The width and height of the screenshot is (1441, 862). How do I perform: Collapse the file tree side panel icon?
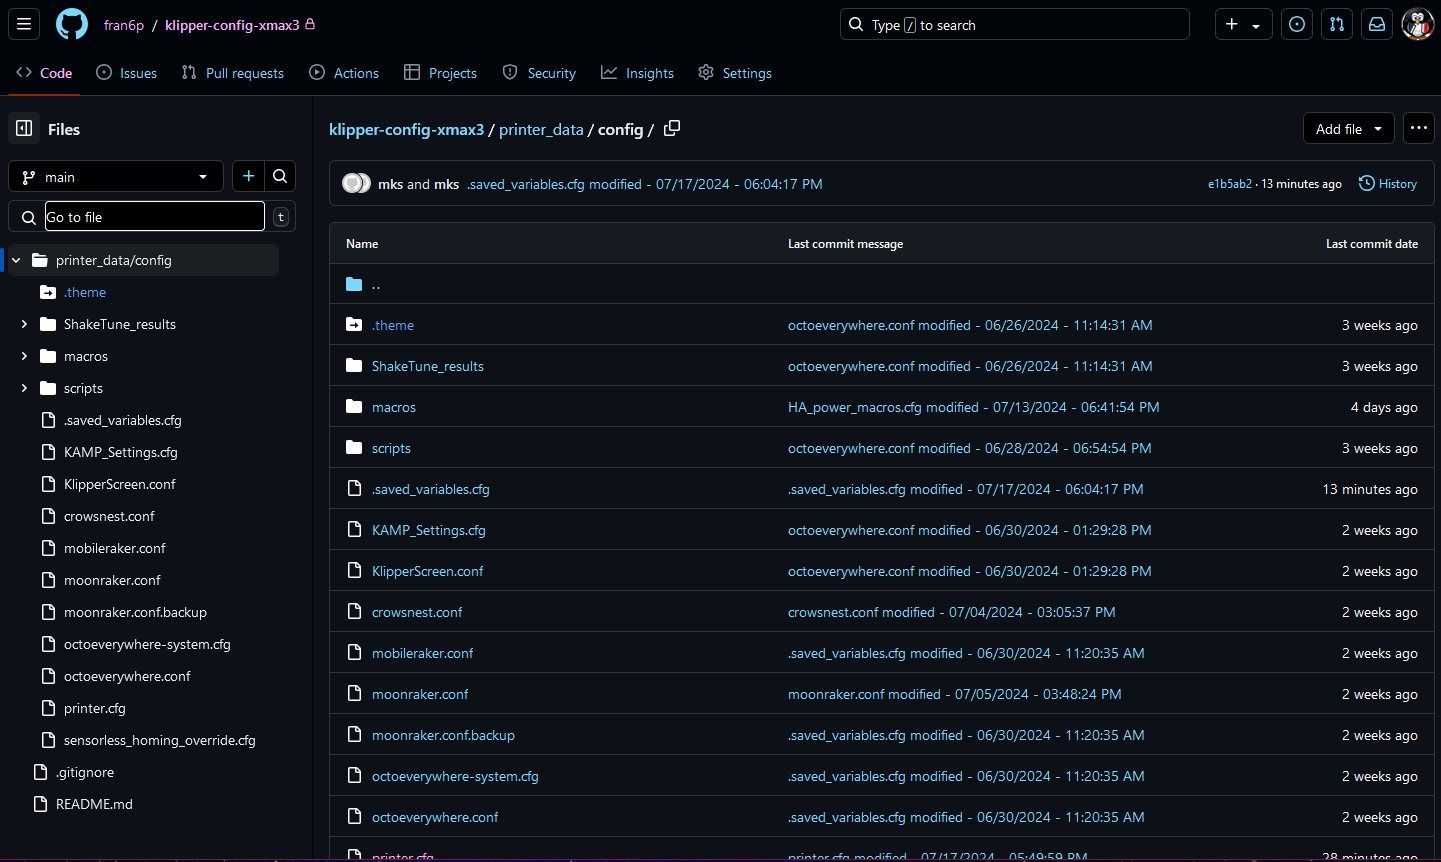pos(24,129)
